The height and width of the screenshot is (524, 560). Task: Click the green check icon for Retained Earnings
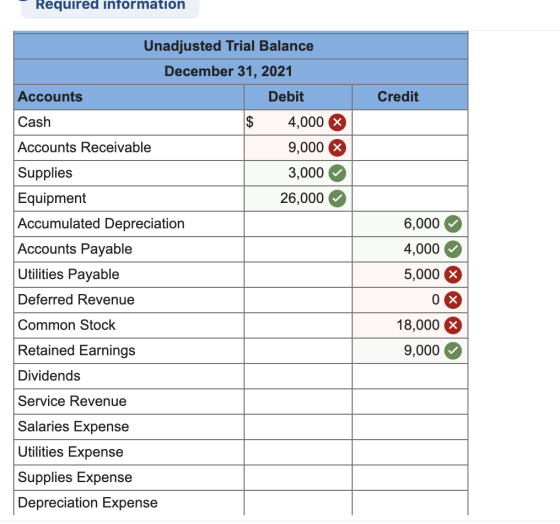coord(453,351)
